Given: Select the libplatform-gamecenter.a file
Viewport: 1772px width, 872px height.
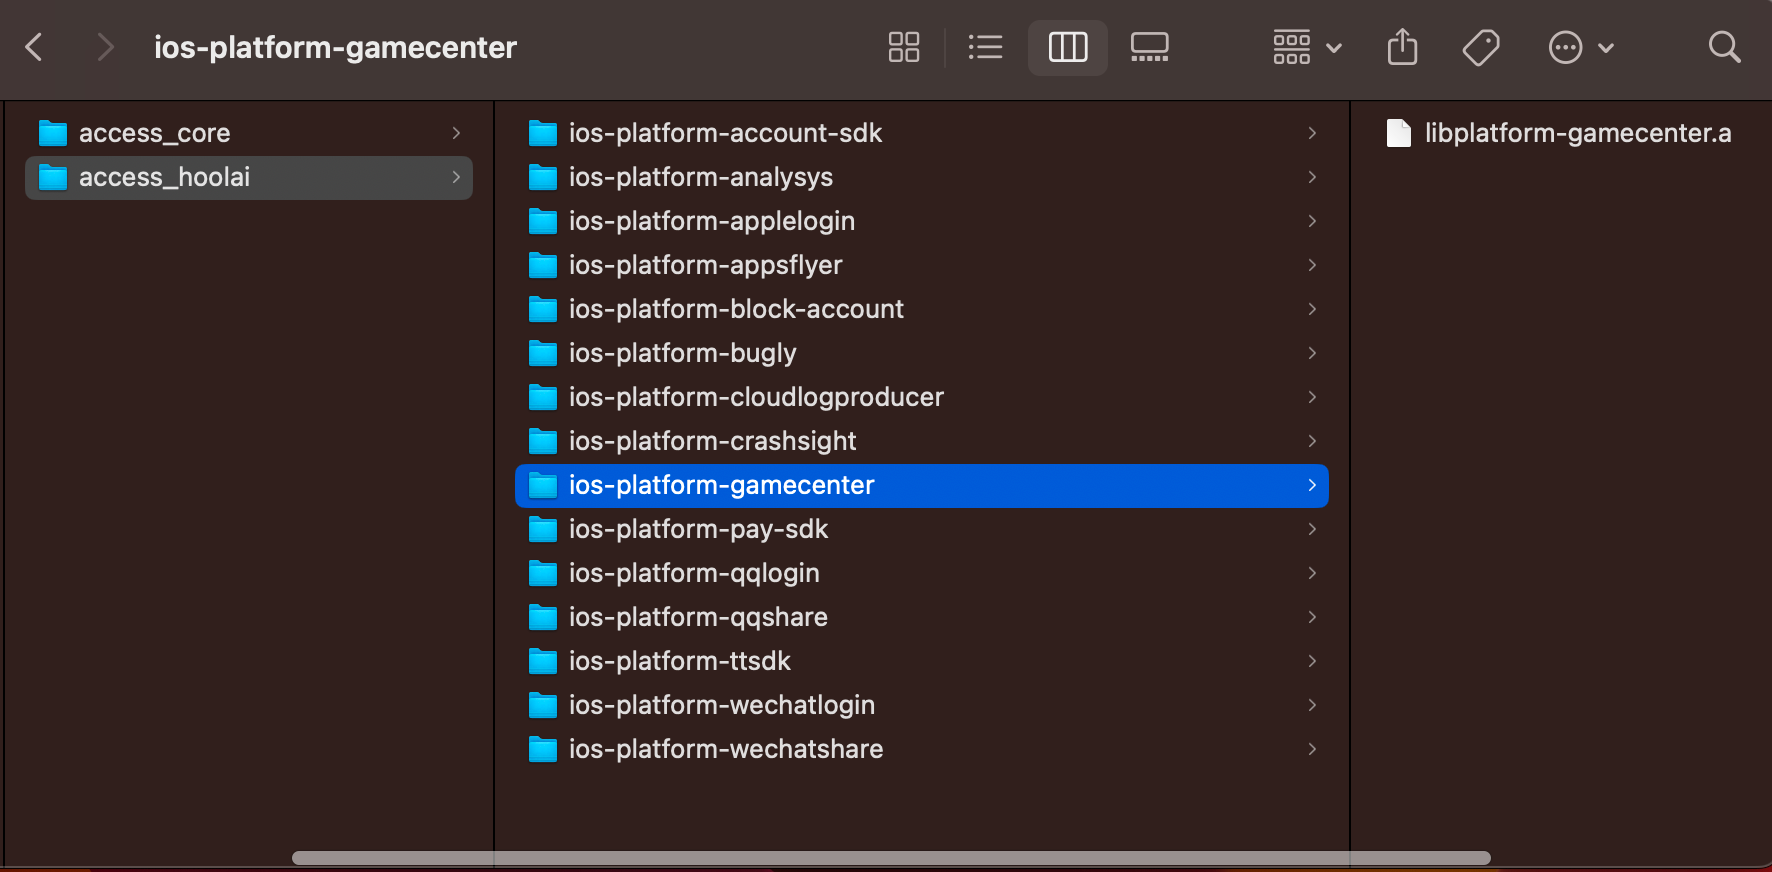Looking at the screenshot, I should click(x=1560, y=133).
